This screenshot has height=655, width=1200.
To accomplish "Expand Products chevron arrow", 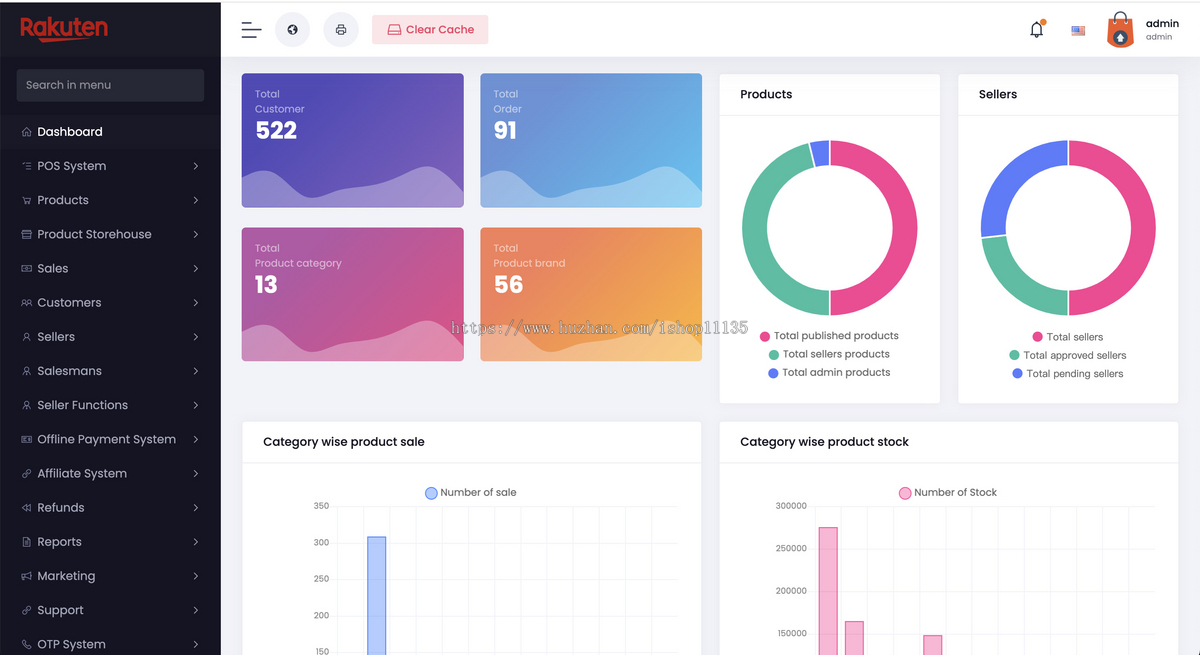I will pyautogui.click(x=195, y=200).
